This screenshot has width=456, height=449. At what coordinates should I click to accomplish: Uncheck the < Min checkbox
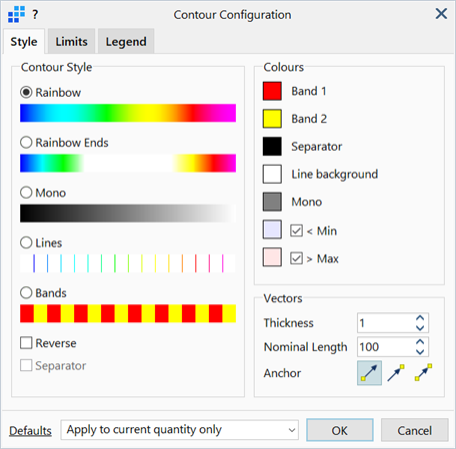(296, 231)
